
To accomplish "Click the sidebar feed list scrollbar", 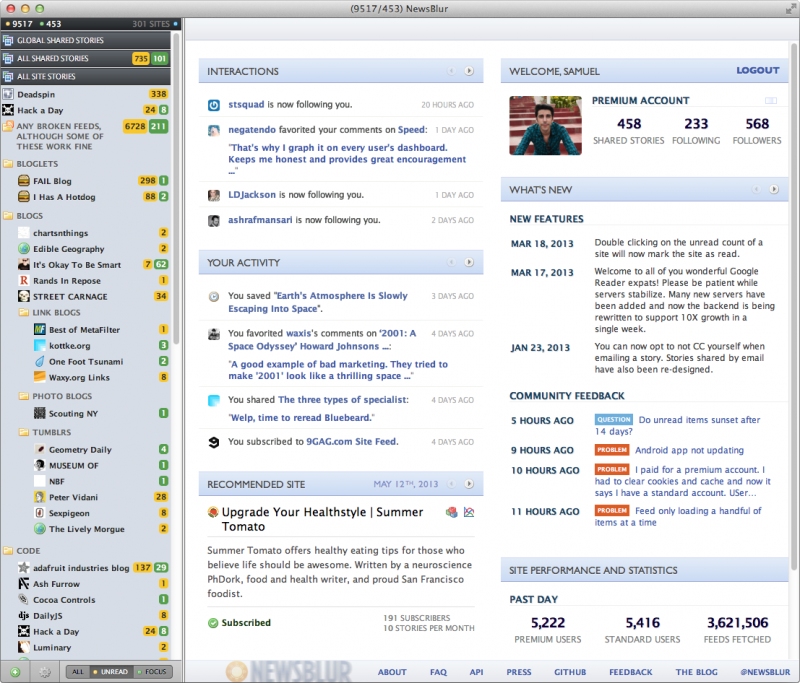I will click(x=176, y=189).
